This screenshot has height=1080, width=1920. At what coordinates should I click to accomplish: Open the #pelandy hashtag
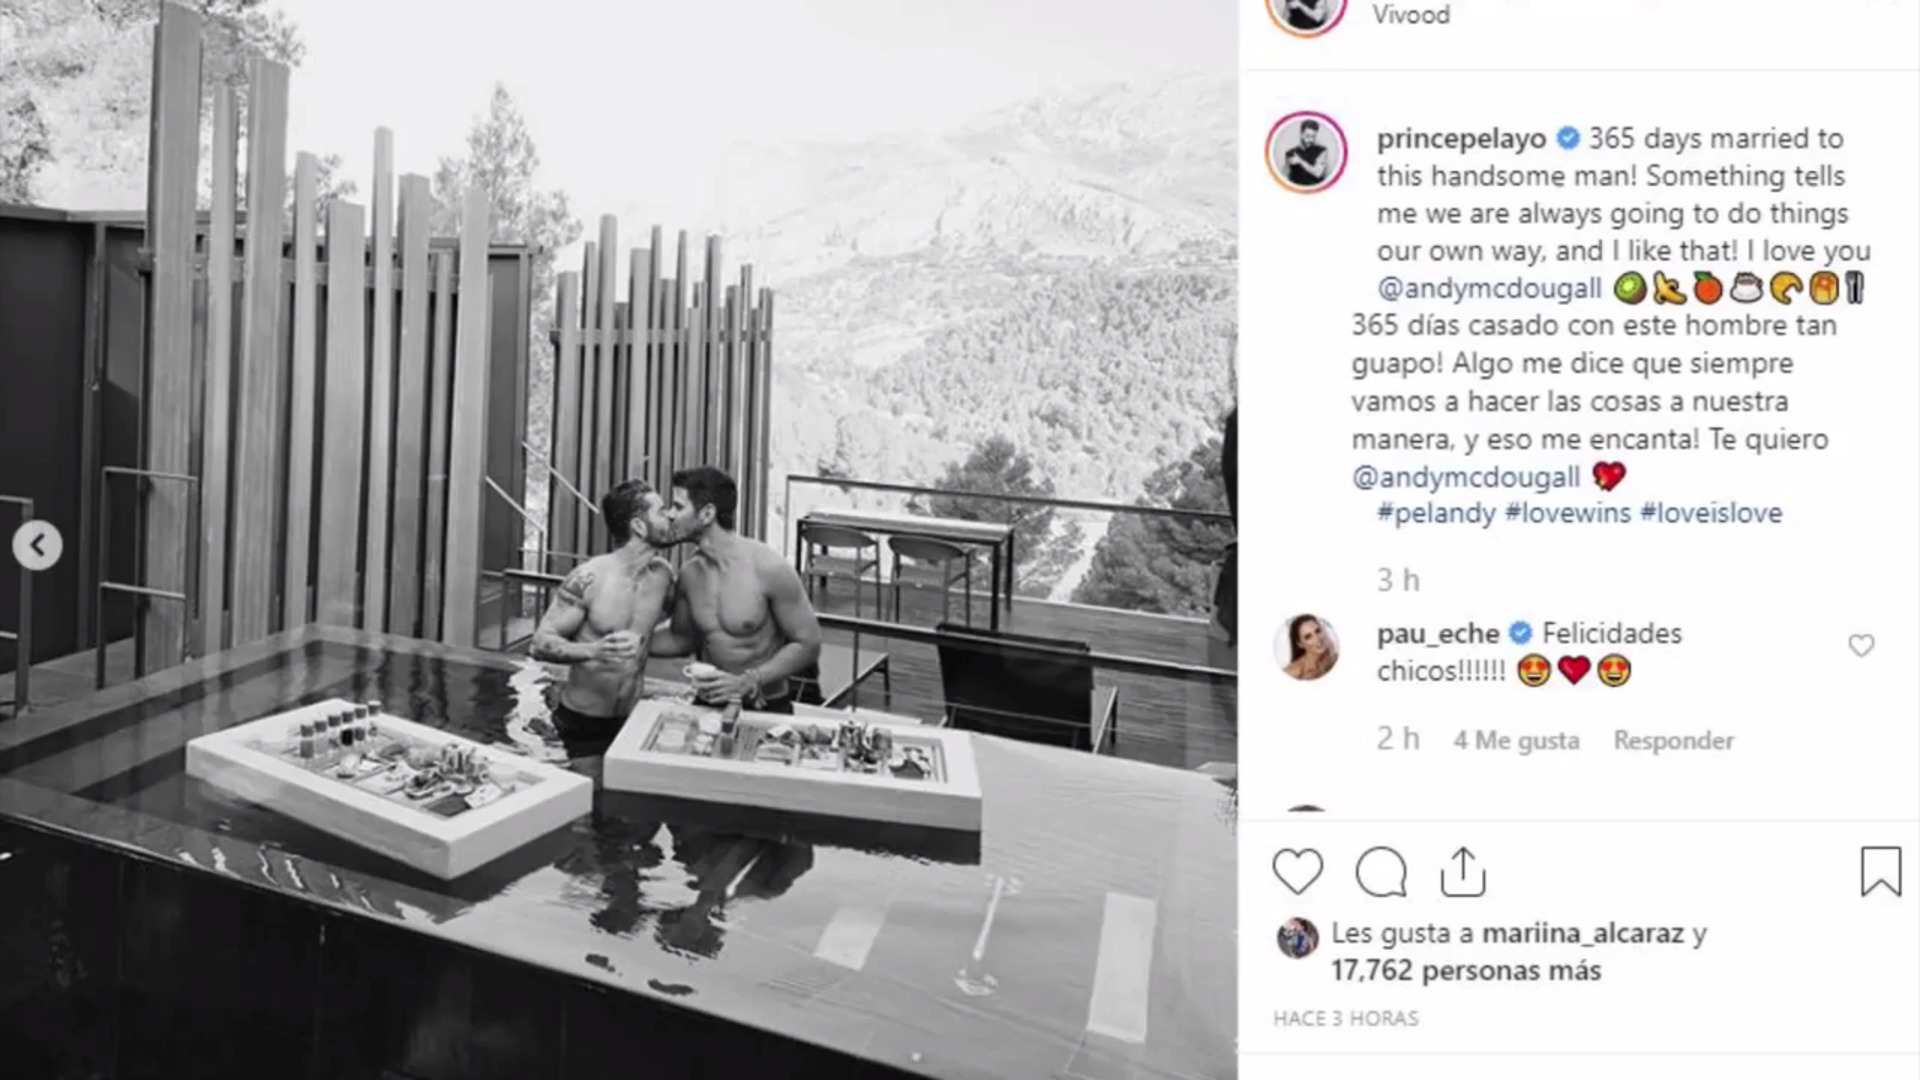tap(1436, 513)
